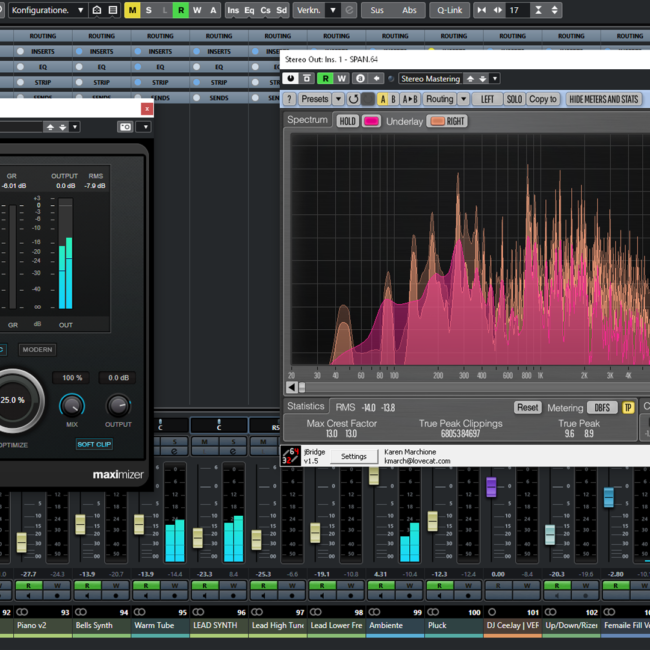
Task: Toggle SOFT CLIP on the Maximizer
Action: pos(94,444)
